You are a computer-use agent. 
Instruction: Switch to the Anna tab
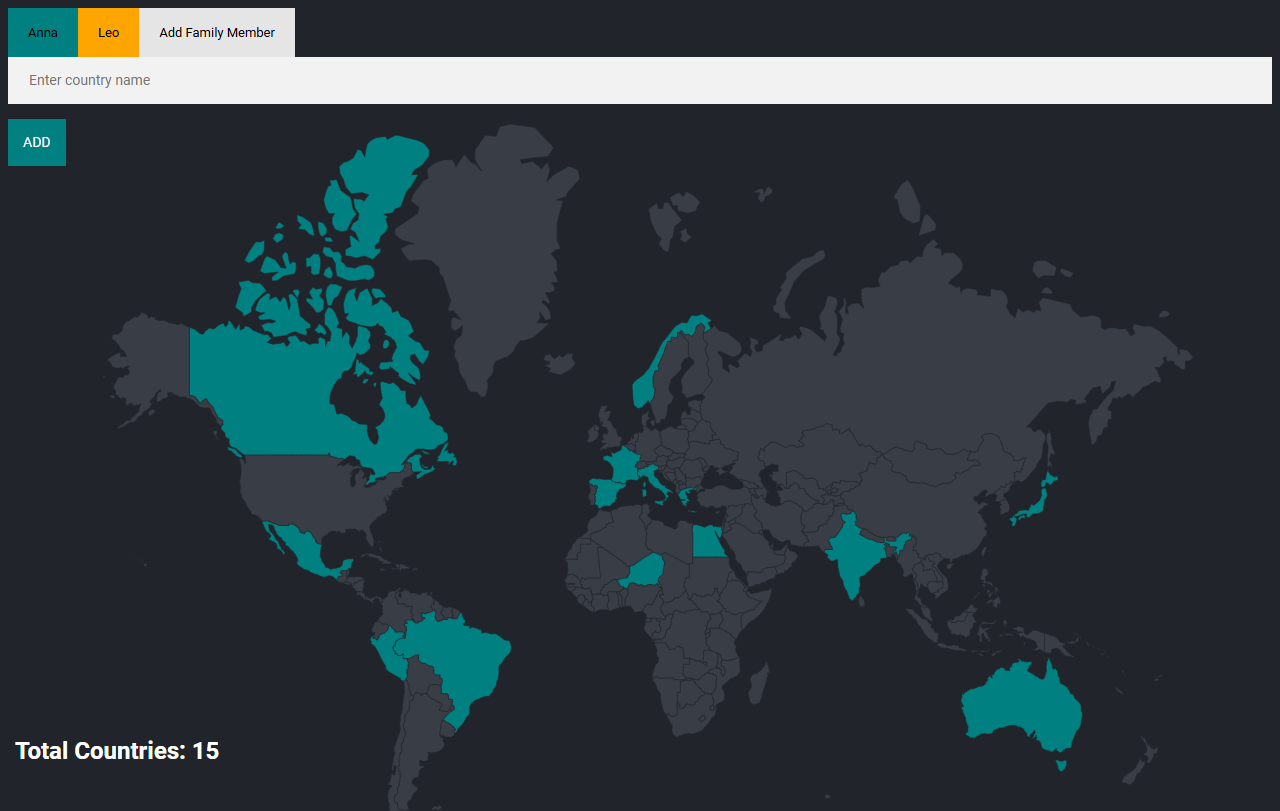tap(43, 32)
